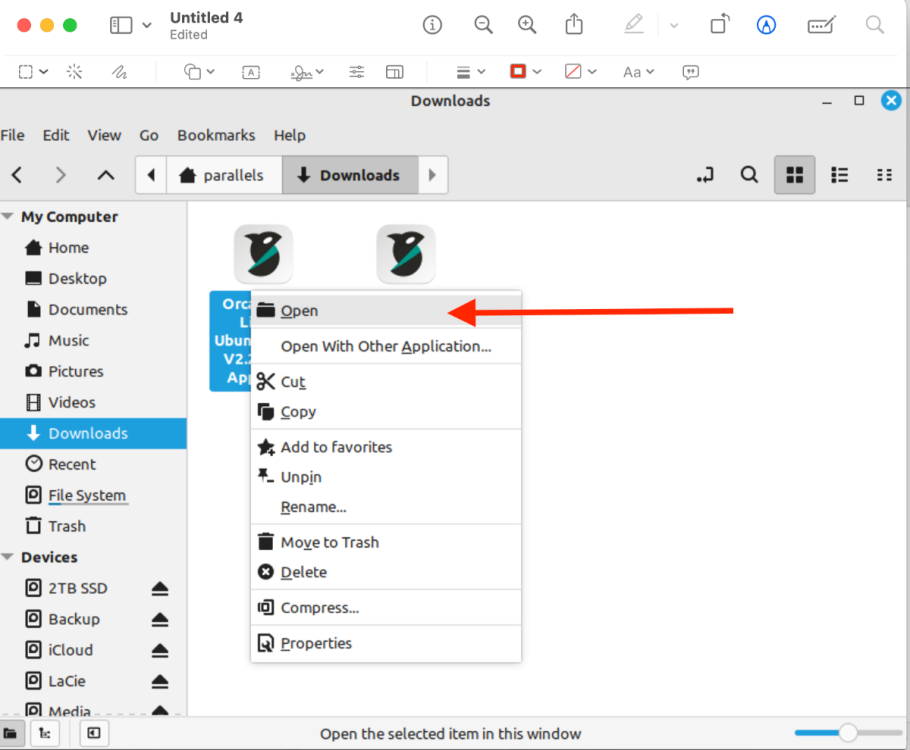
Task: Click the Adjust Color sliders icon
Action: tap(356, 72)
